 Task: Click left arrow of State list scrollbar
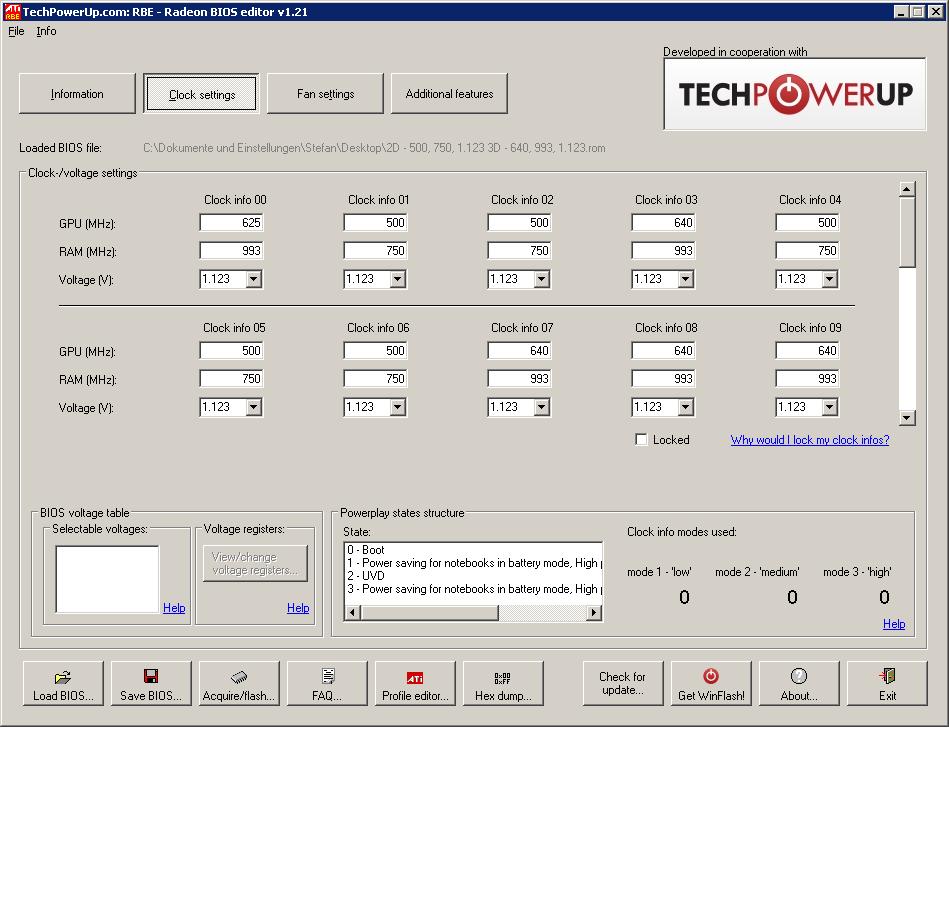[x=352, y=613]
